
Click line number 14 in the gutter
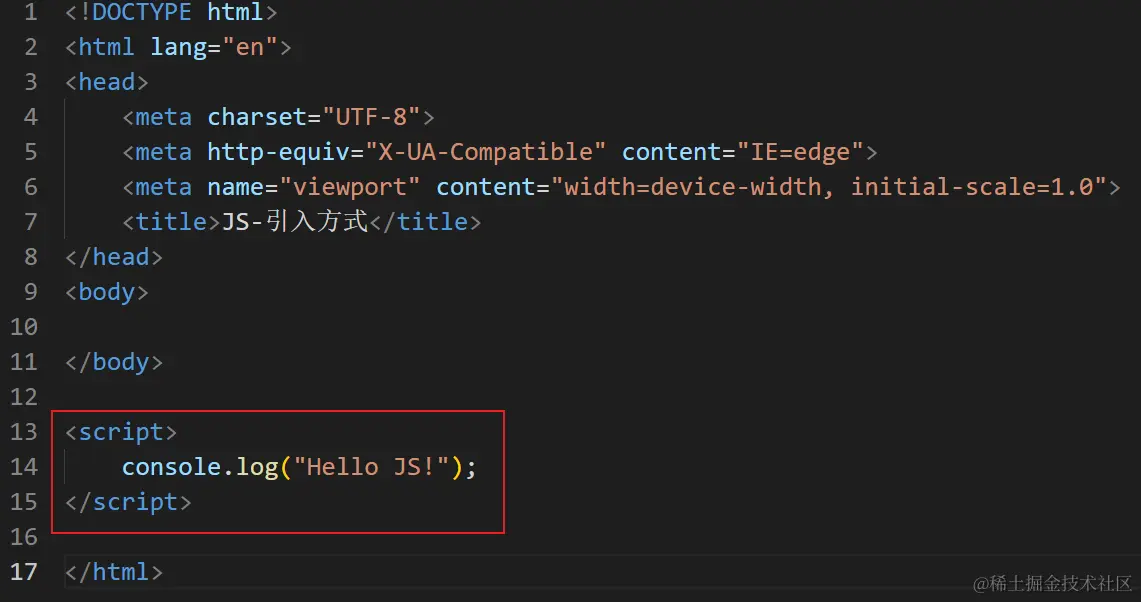[x=24, y=467]
